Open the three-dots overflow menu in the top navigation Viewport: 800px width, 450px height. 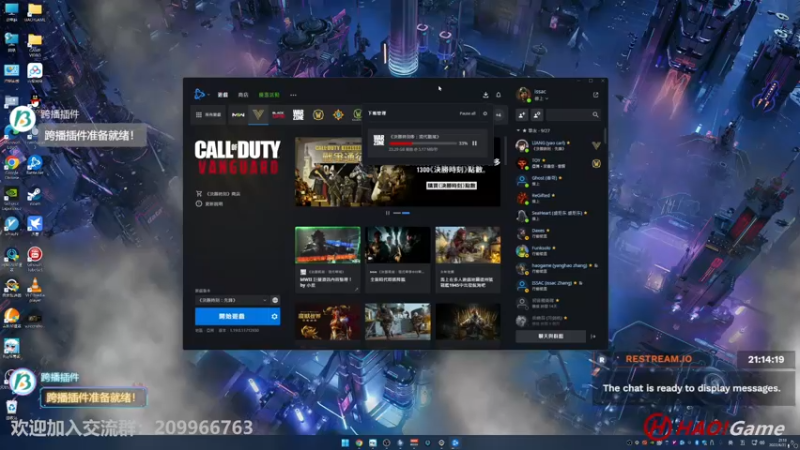(x=293, y=95)
